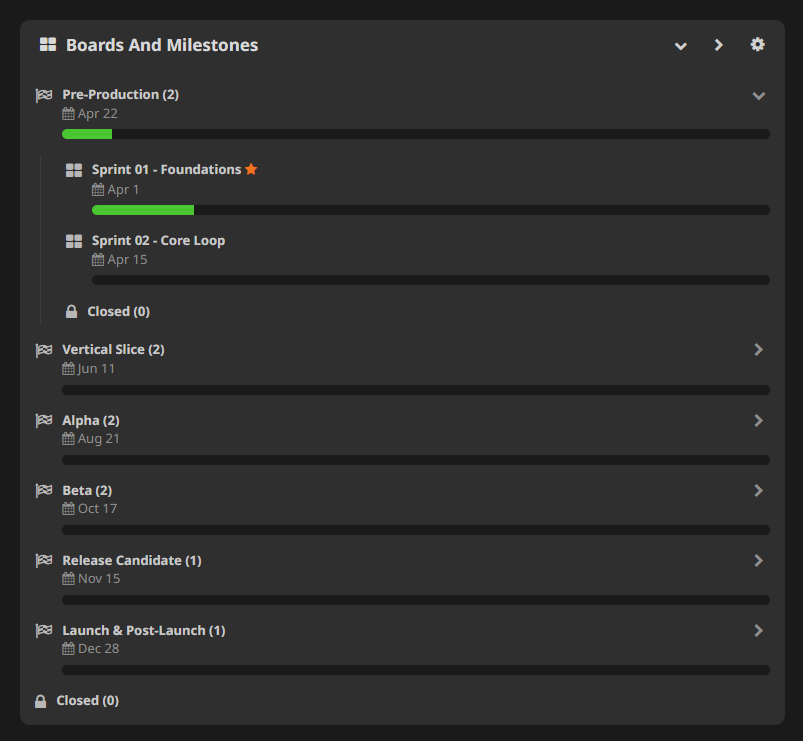Viewport: 803px width, 741px height.
Task: Open the Sprint 02 - Core Loop board
Action: pyautogui.click(x=158, y=240)
